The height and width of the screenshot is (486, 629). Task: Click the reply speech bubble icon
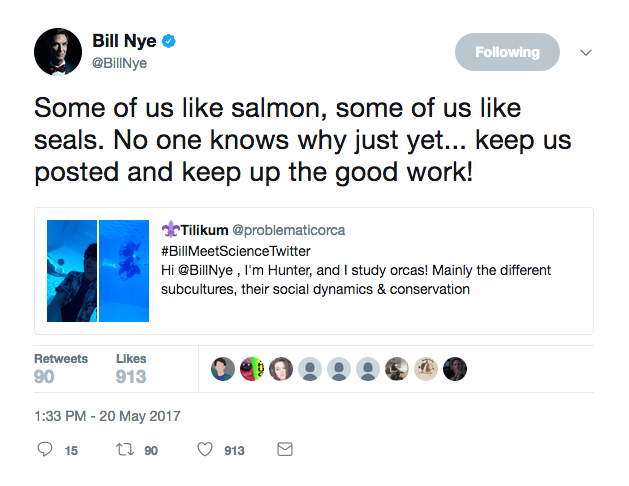[44, 450]
